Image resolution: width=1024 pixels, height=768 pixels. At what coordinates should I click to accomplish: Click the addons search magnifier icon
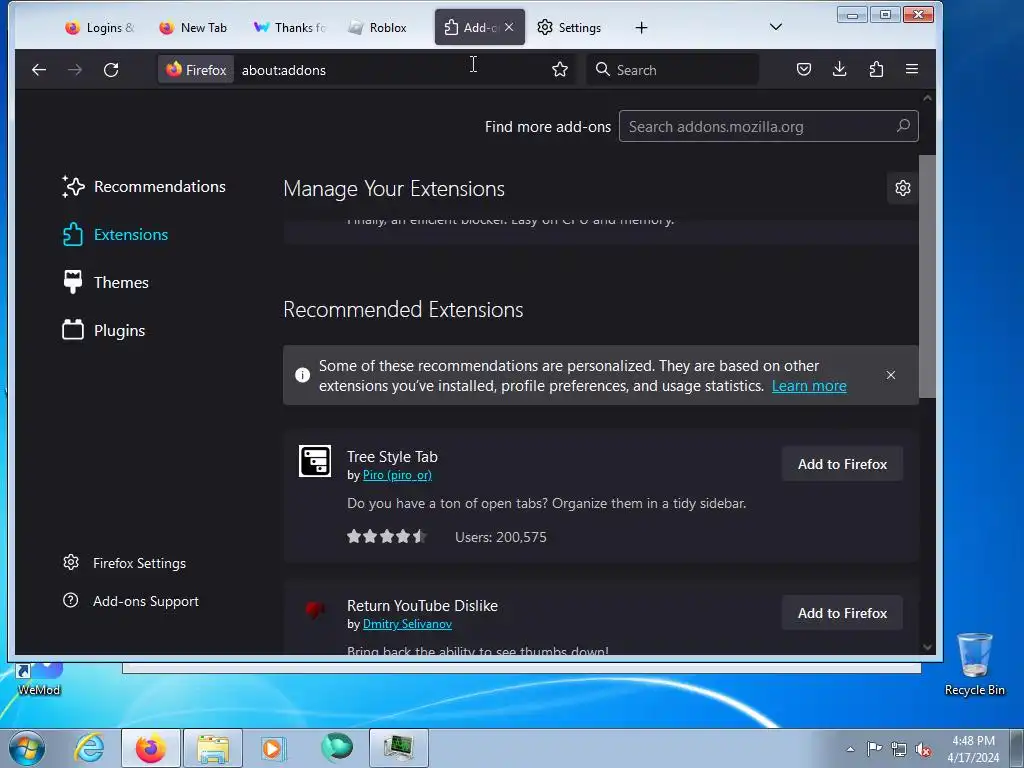[903, 125]
